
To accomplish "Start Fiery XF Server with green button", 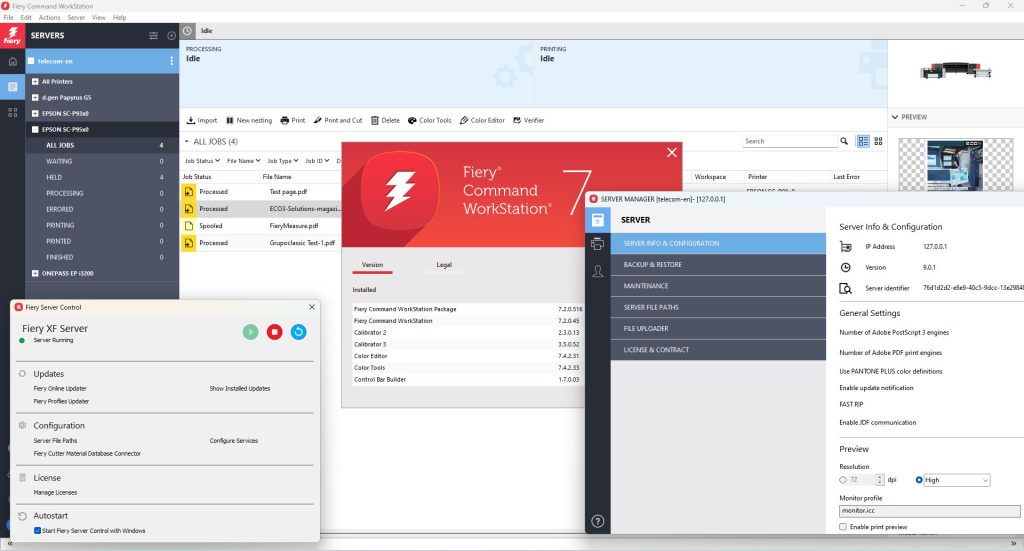I will pos(251,332).
